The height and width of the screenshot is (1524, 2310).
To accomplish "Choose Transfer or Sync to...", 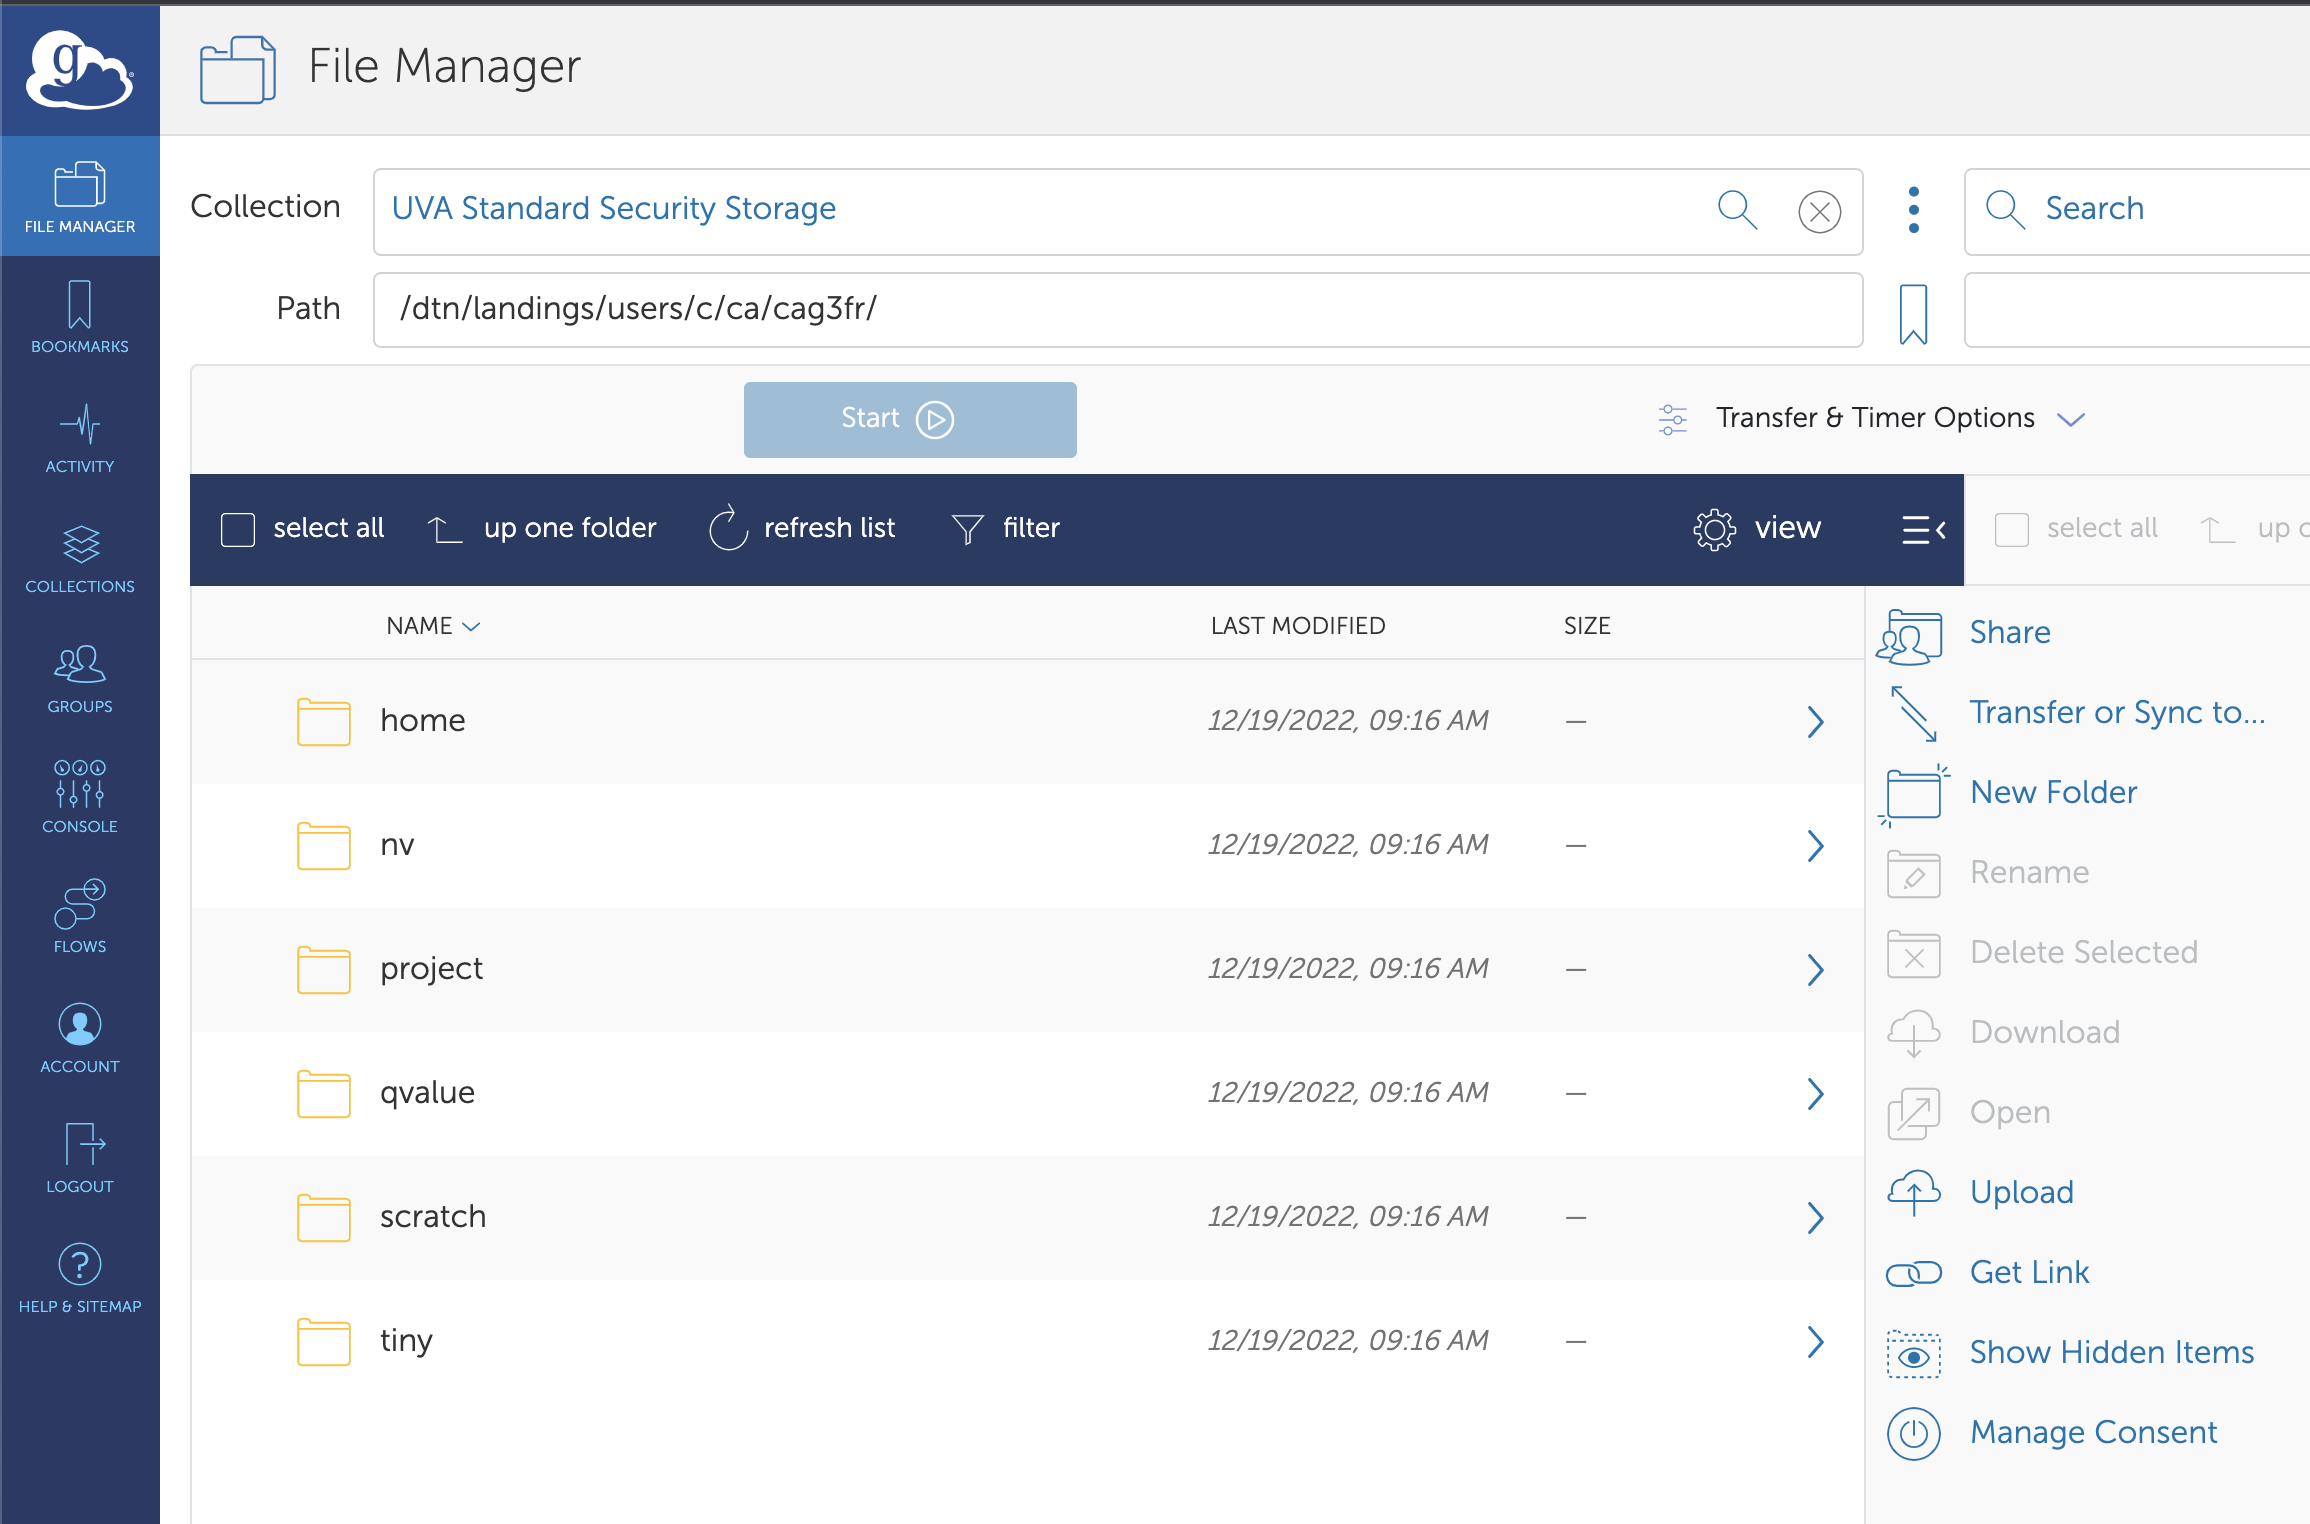I will click(x=2116, y=712).
